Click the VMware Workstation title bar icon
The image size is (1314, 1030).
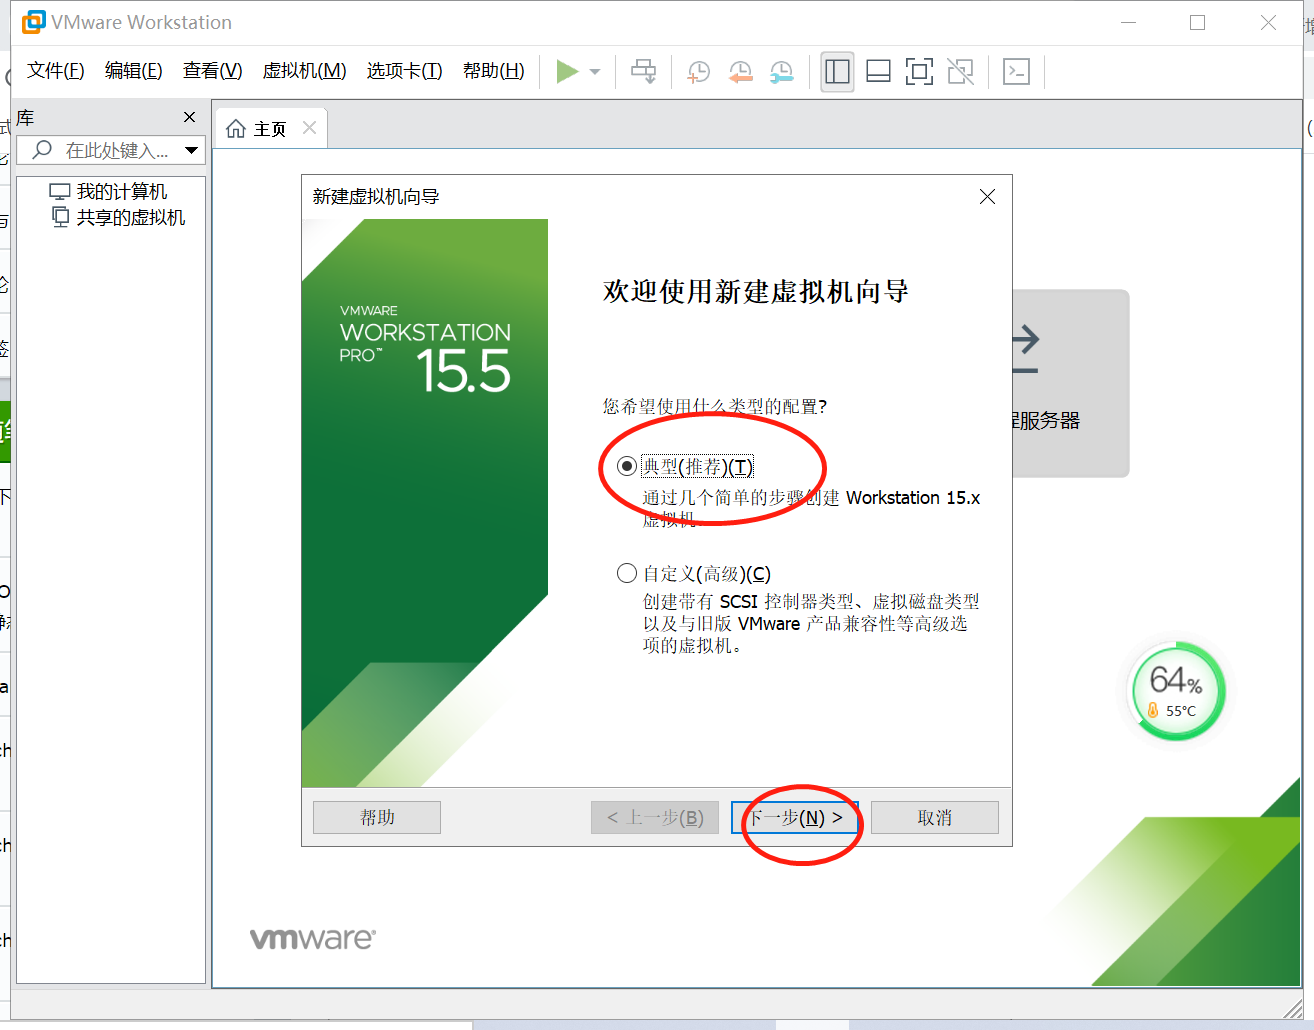click(33, 22)
